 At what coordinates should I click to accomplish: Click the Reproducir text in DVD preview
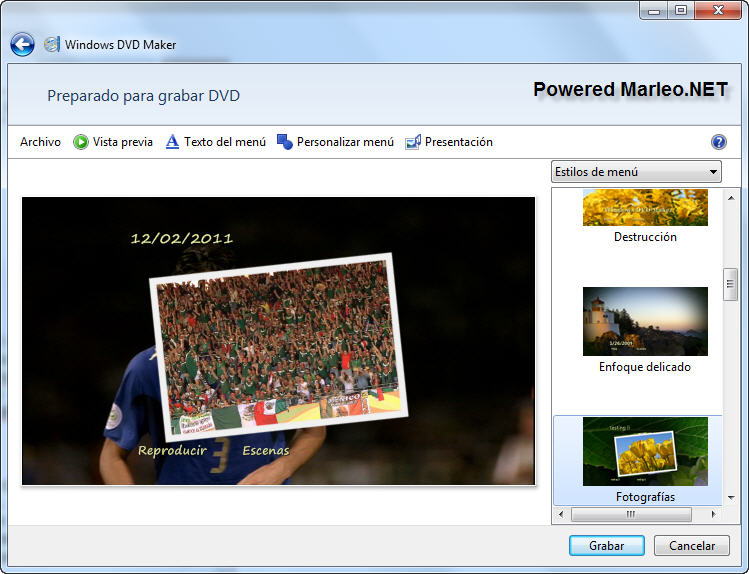(172, 450)
